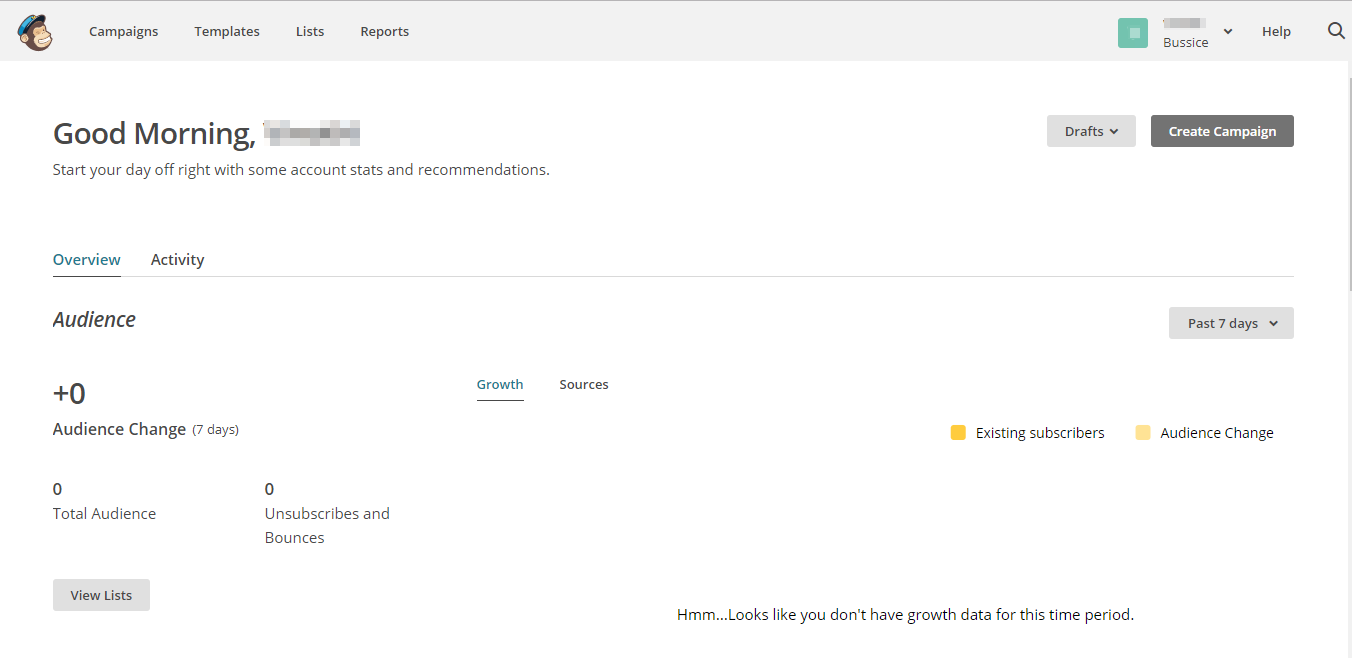Click the Audience Change (7 days) label

pos(146,429)
